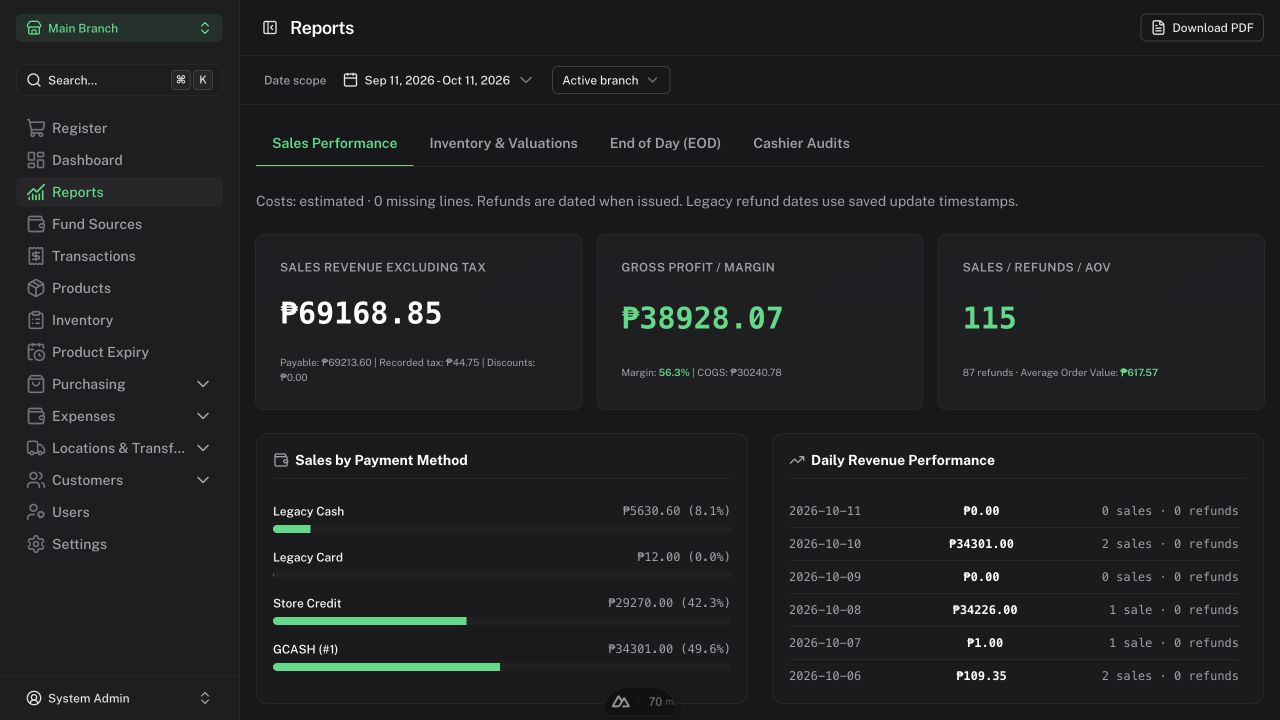The width and height of the screenshot is (1280, 720).
Task: Click the Expenses wallet icon
Action: pyautogui.click(x=36, y=416)
